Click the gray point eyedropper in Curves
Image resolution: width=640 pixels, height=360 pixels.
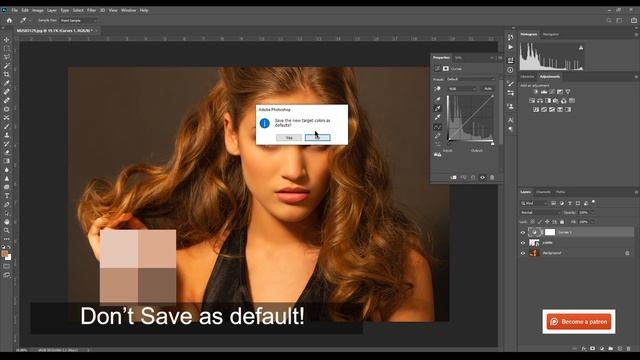coord(438,108)
